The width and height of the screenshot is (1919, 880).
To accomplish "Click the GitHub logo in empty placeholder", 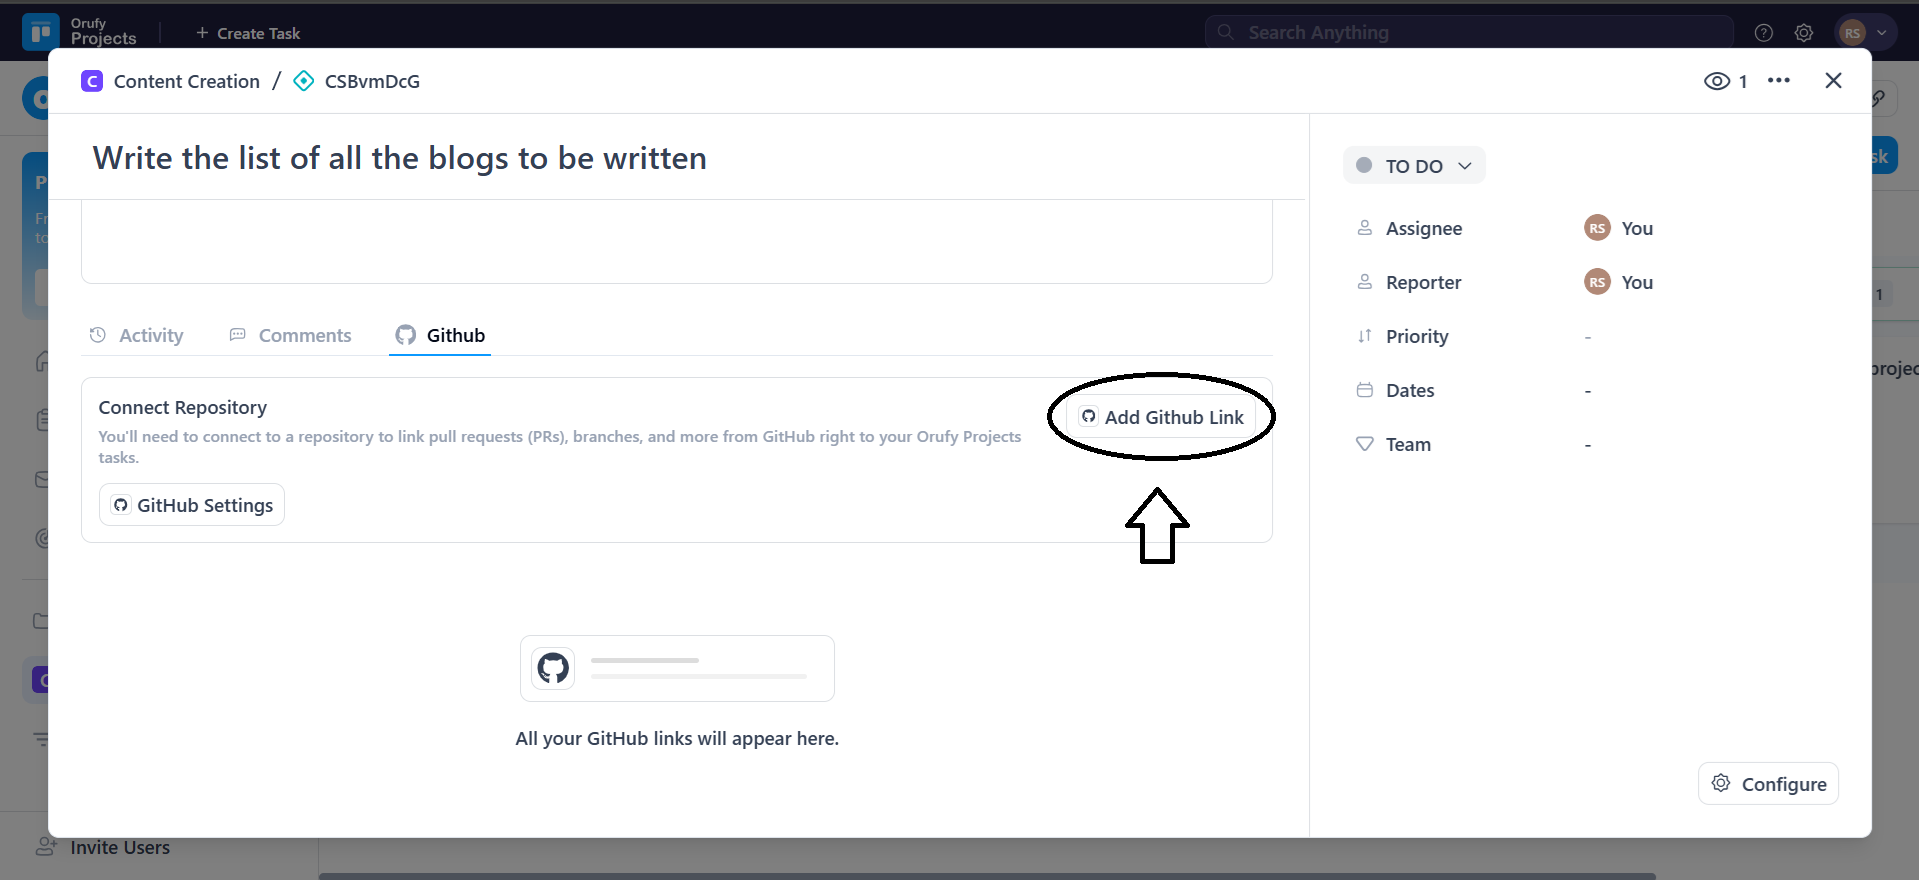I will 553,668.
